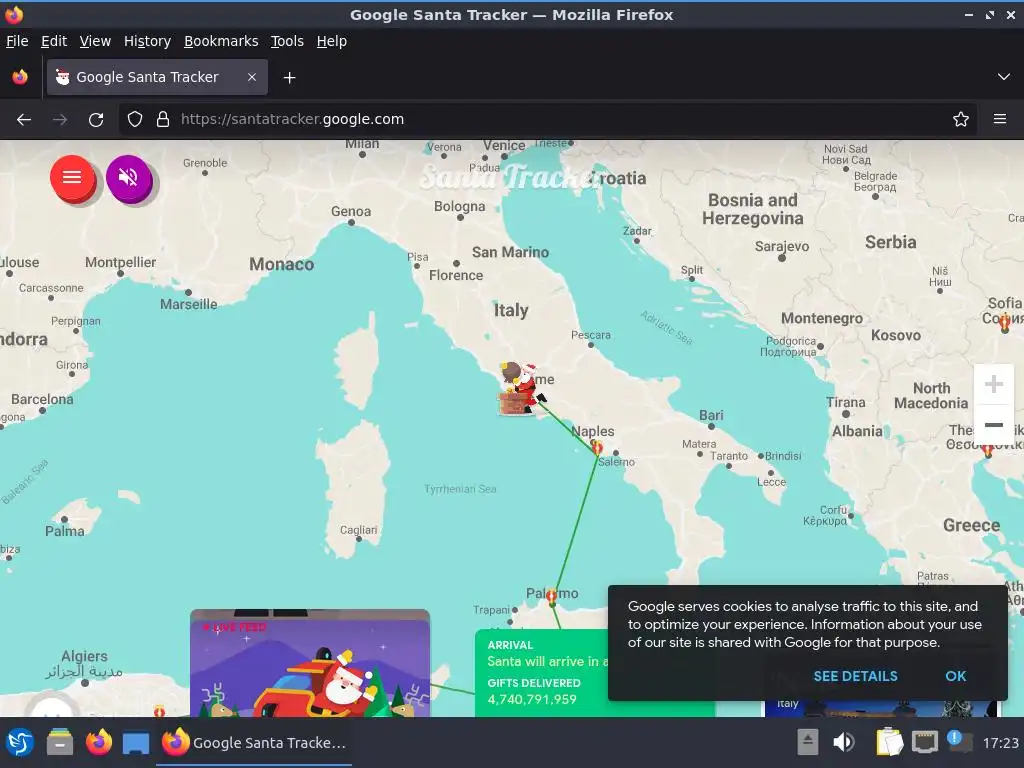This screenshot has height=768, width=1024.
Task: Click the Palermo location pin
Action: tap(552, 596)
